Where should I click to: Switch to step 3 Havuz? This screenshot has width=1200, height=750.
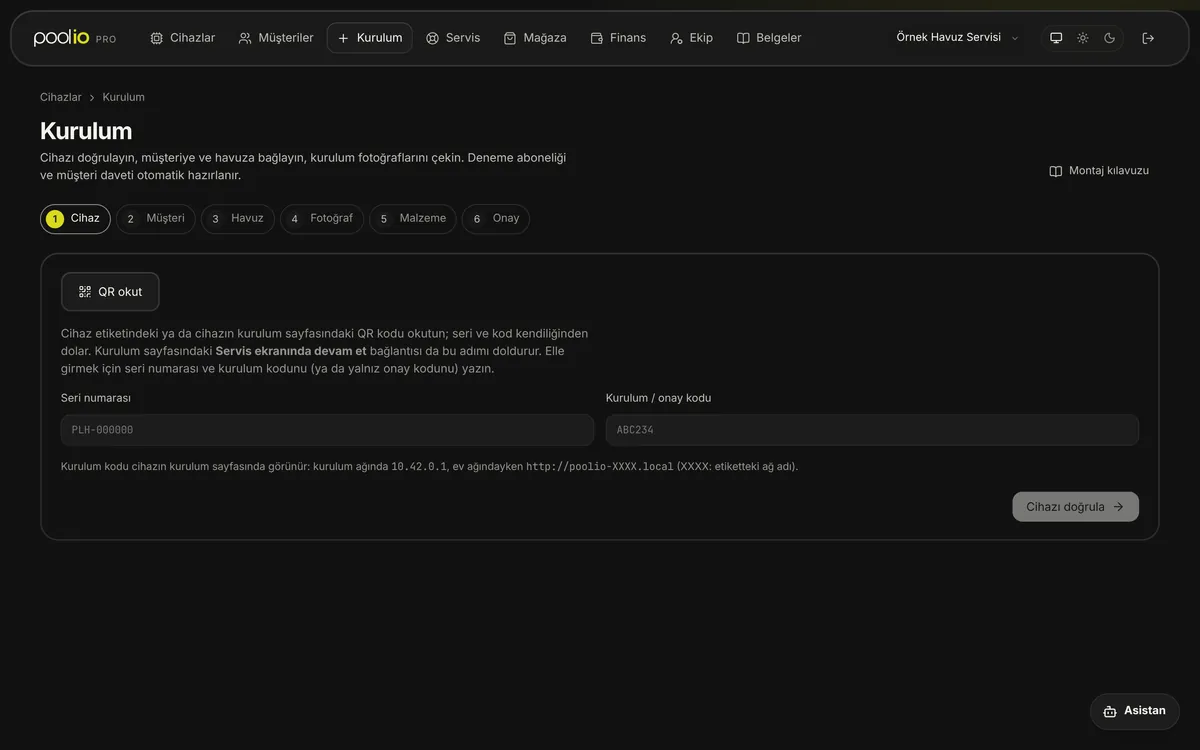[x=238, y=219]
